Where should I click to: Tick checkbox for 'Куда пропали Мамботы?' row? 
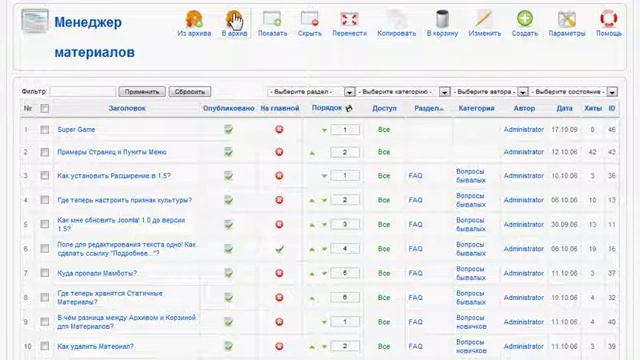[44, 273]
